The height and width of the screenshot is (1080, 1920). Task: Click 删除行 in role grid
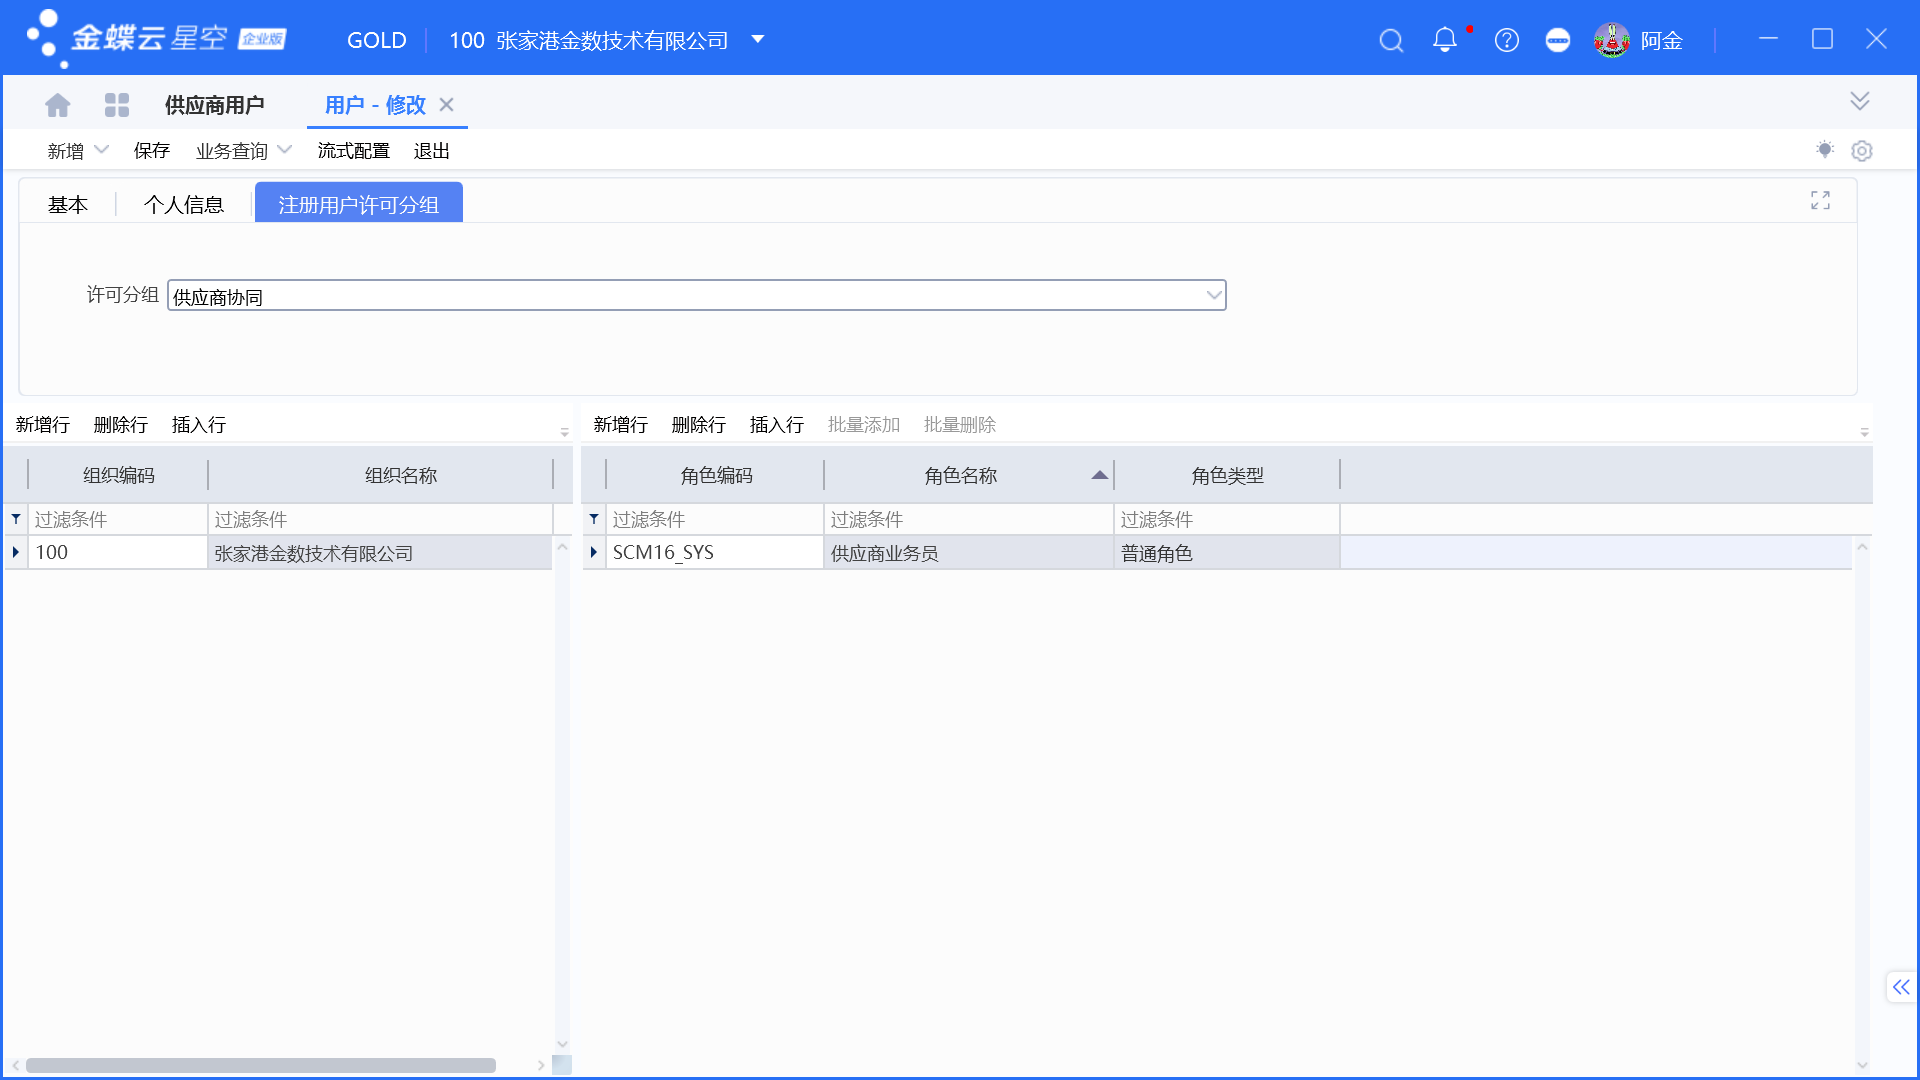pos(699,425)
